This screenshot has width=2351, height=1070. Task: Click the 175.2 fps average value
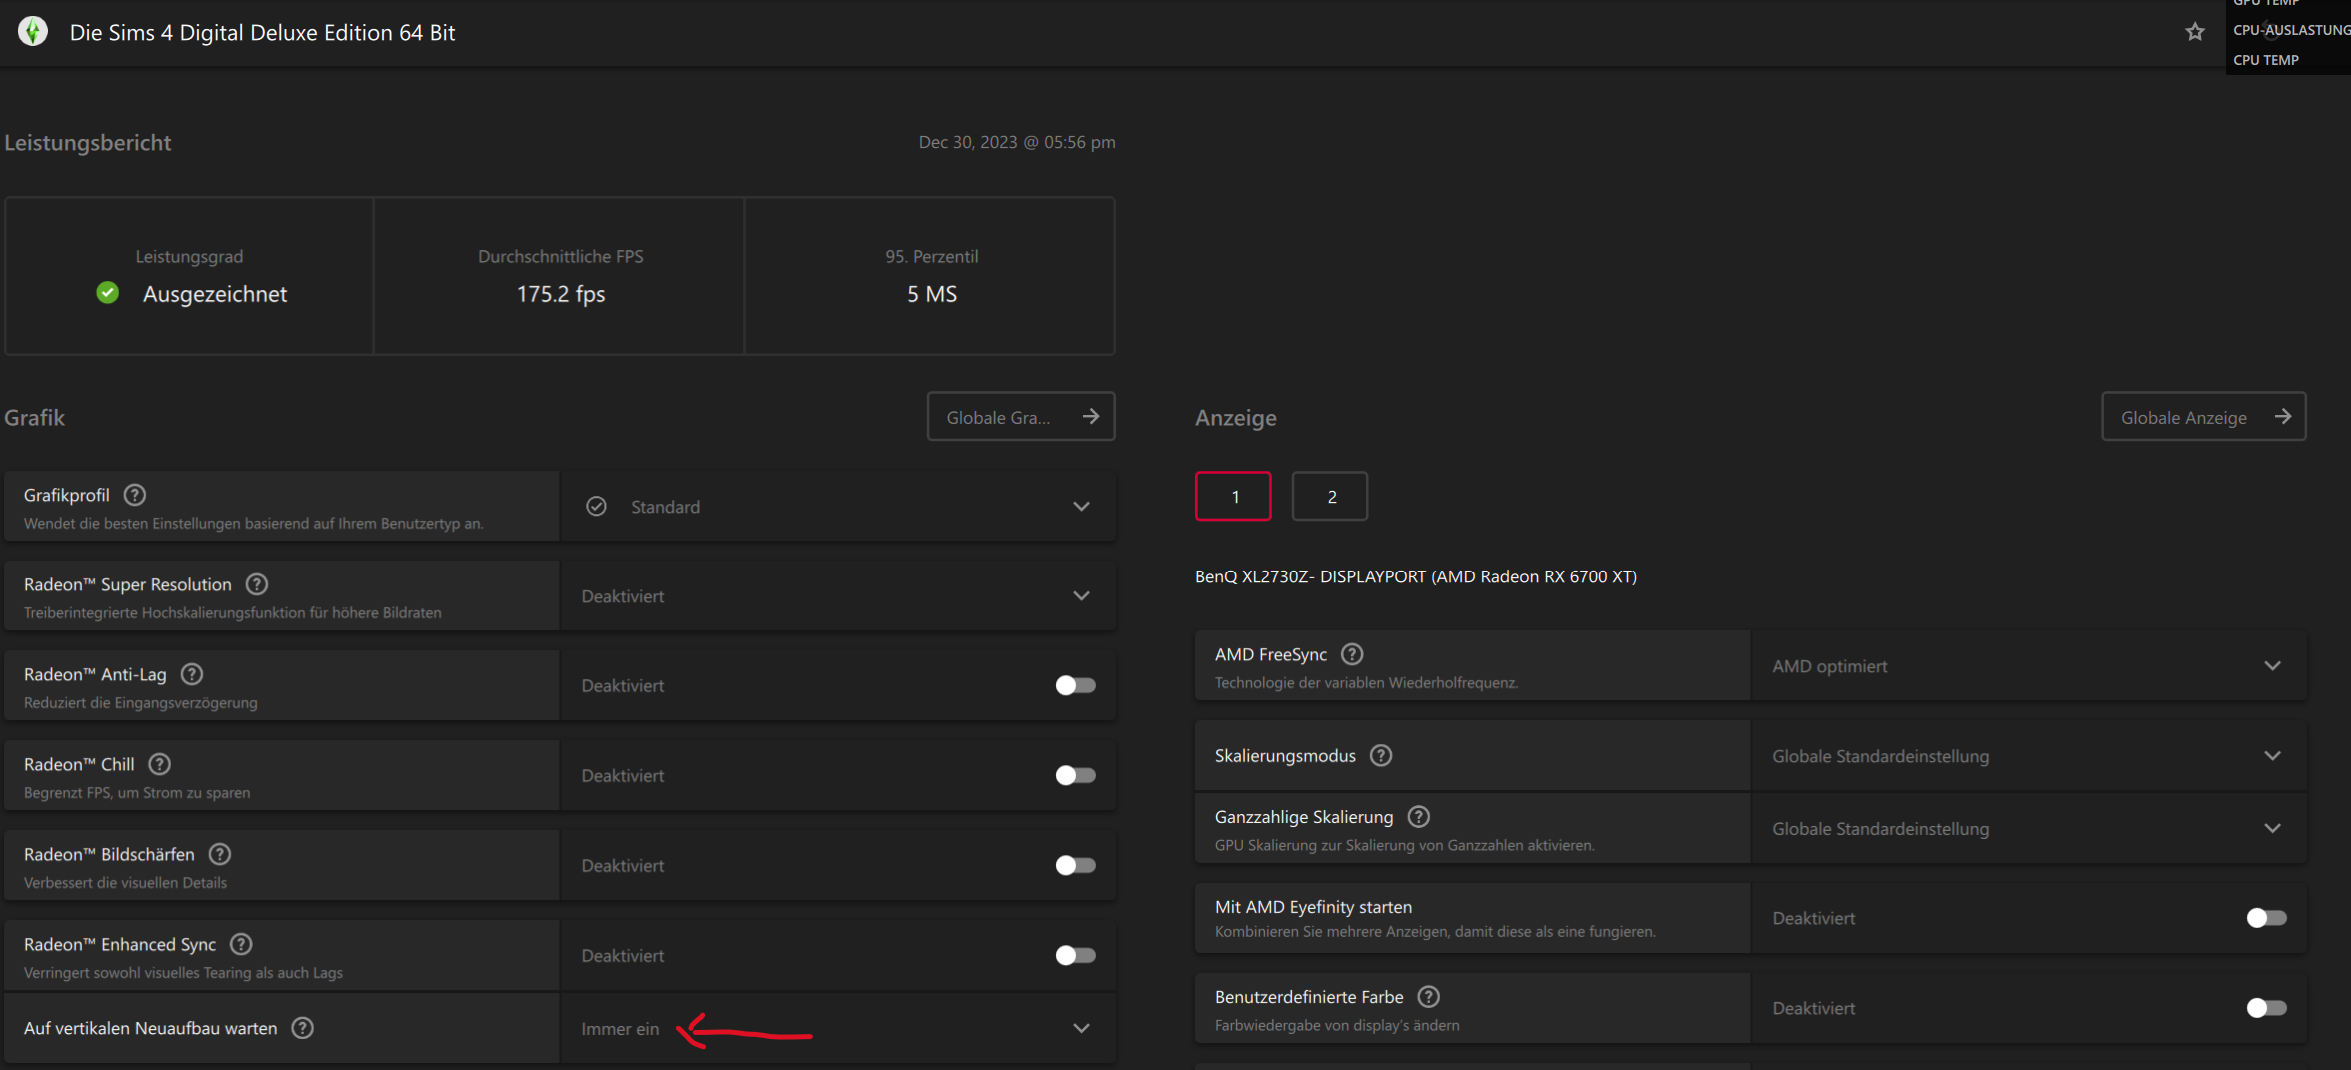coord(561,294)
